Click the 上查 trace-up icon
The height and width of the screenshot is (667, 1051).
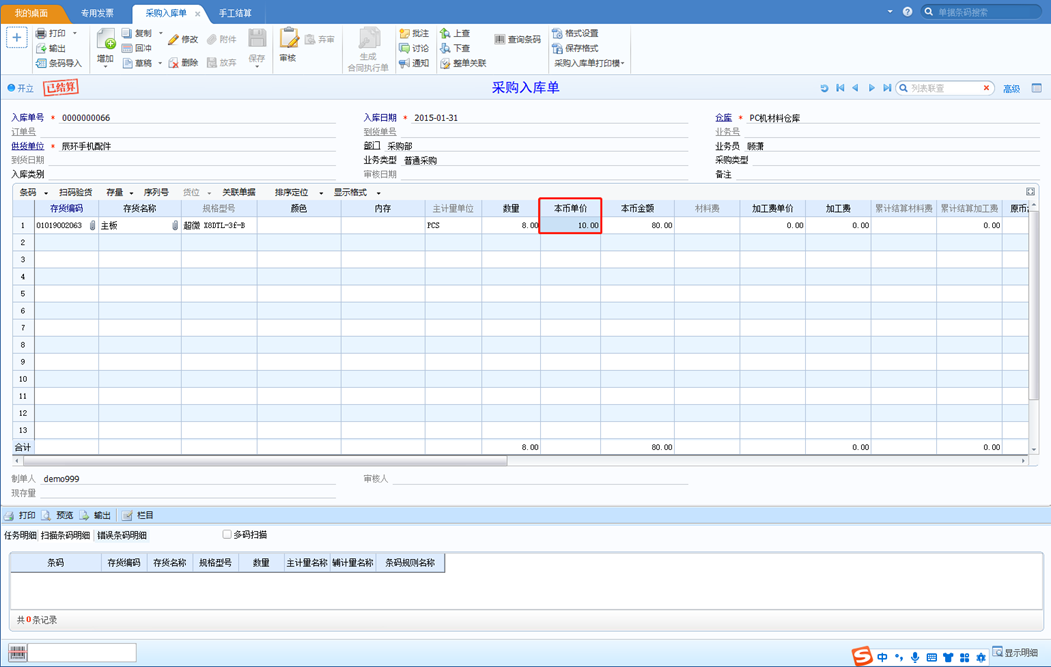coord(445,33)
